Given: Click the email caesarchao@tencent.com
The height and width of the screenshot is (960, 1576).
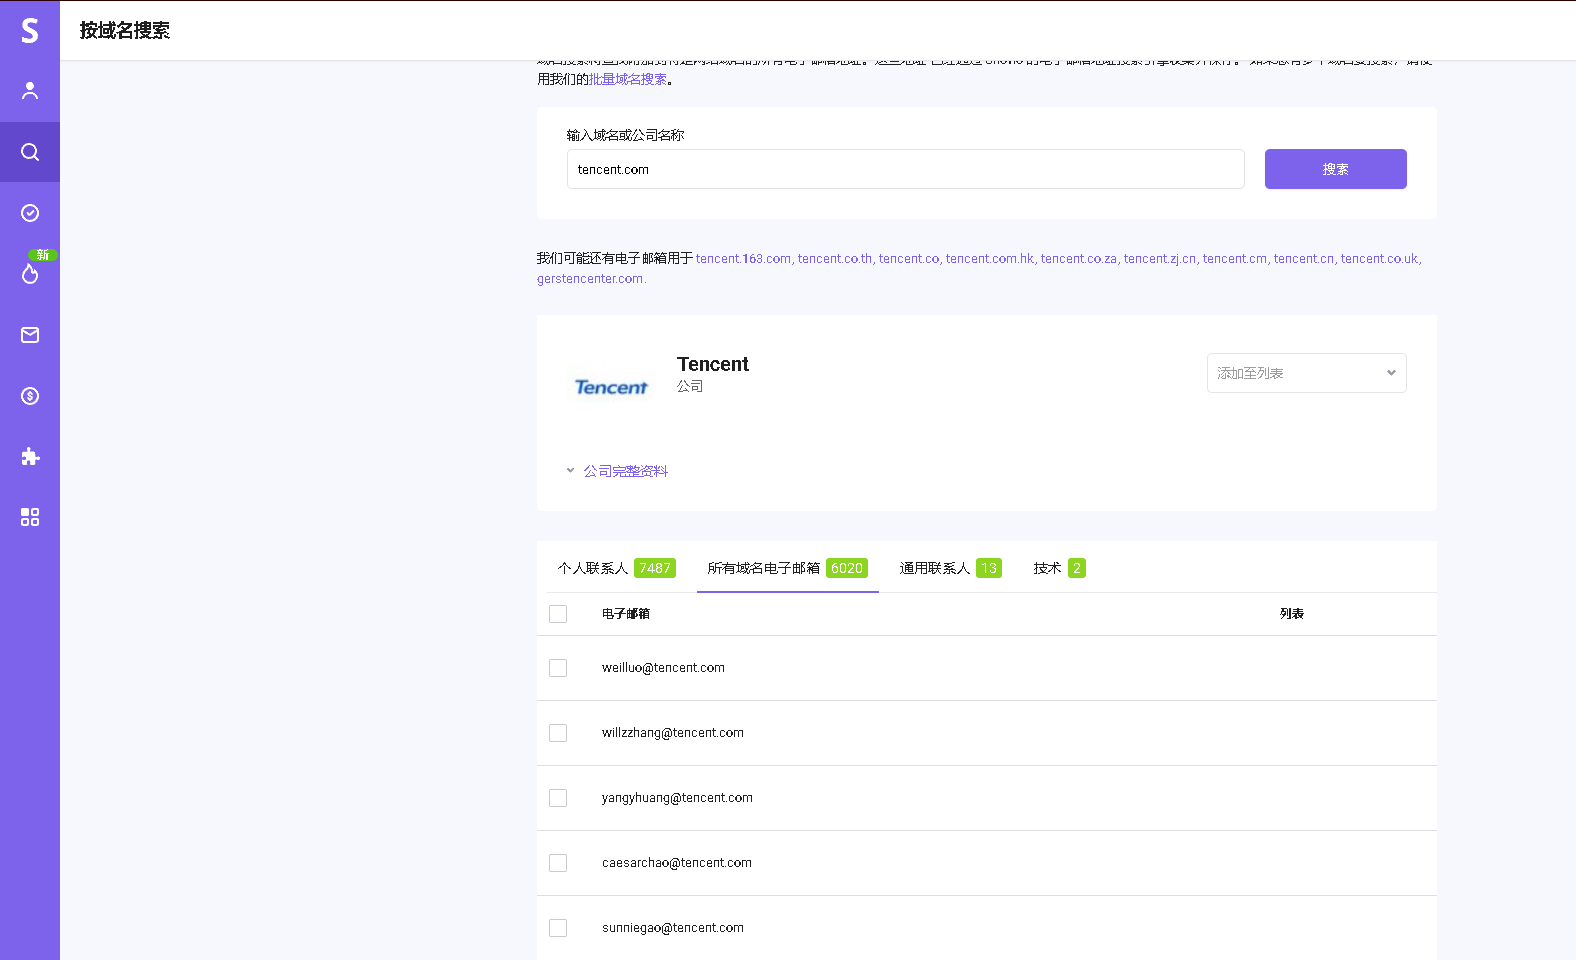Looking at the screenshot, I should pos(677,863).
